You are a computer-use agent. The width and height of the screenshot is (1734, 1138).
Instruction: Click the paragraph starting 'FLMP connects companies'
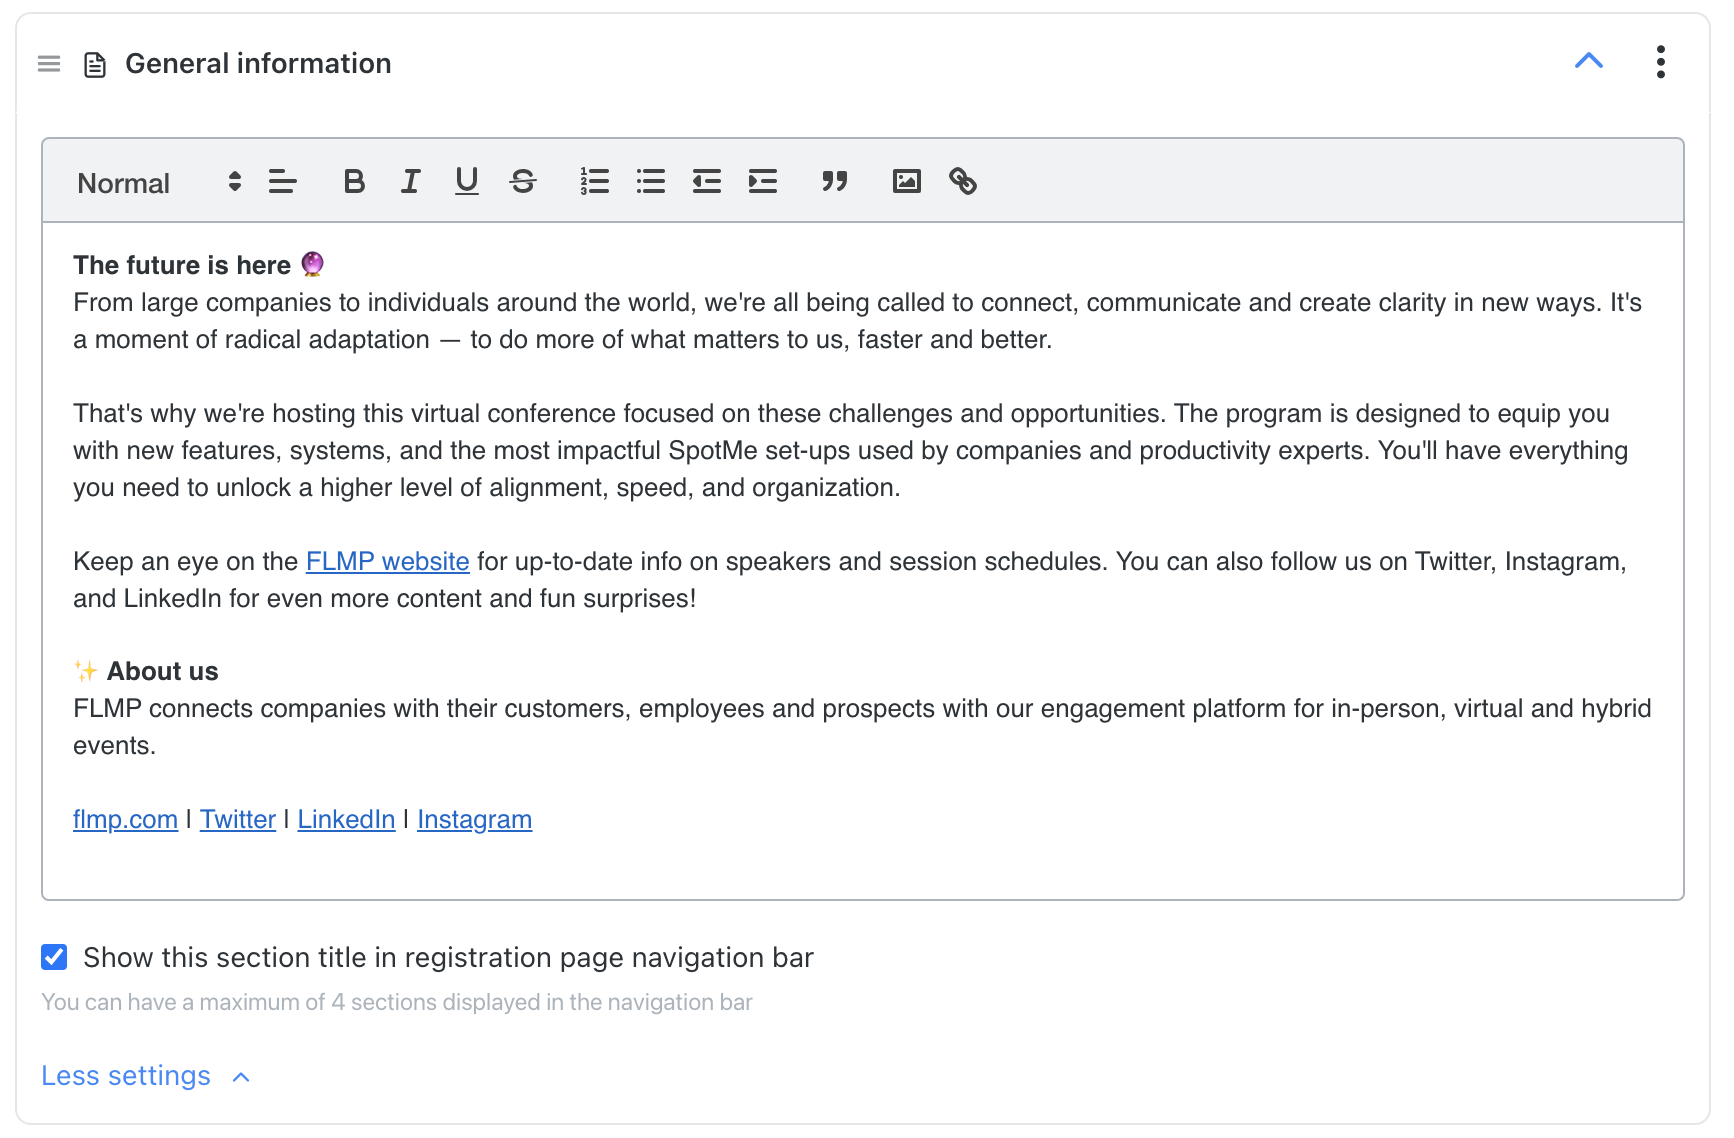(x=862, y=727)
